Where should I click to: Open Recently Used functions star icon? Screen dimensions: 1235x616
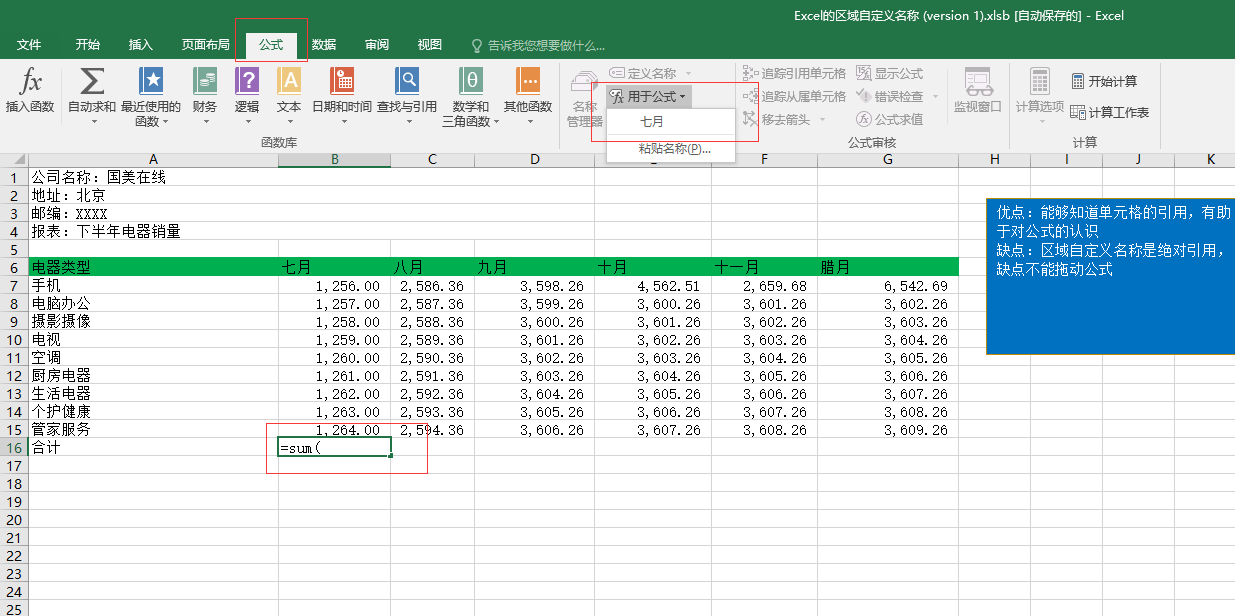click(x=151, y=83)
